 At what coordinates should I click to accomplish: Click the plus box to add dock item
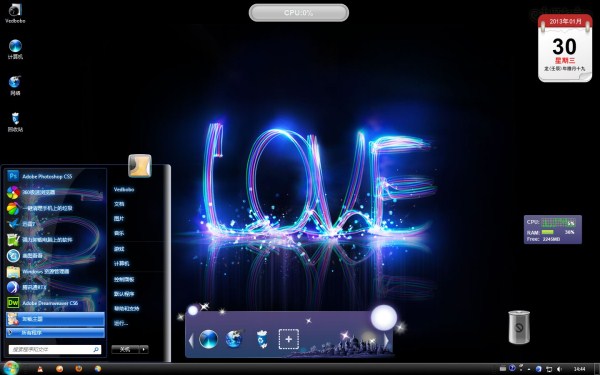tap(289, 339)
